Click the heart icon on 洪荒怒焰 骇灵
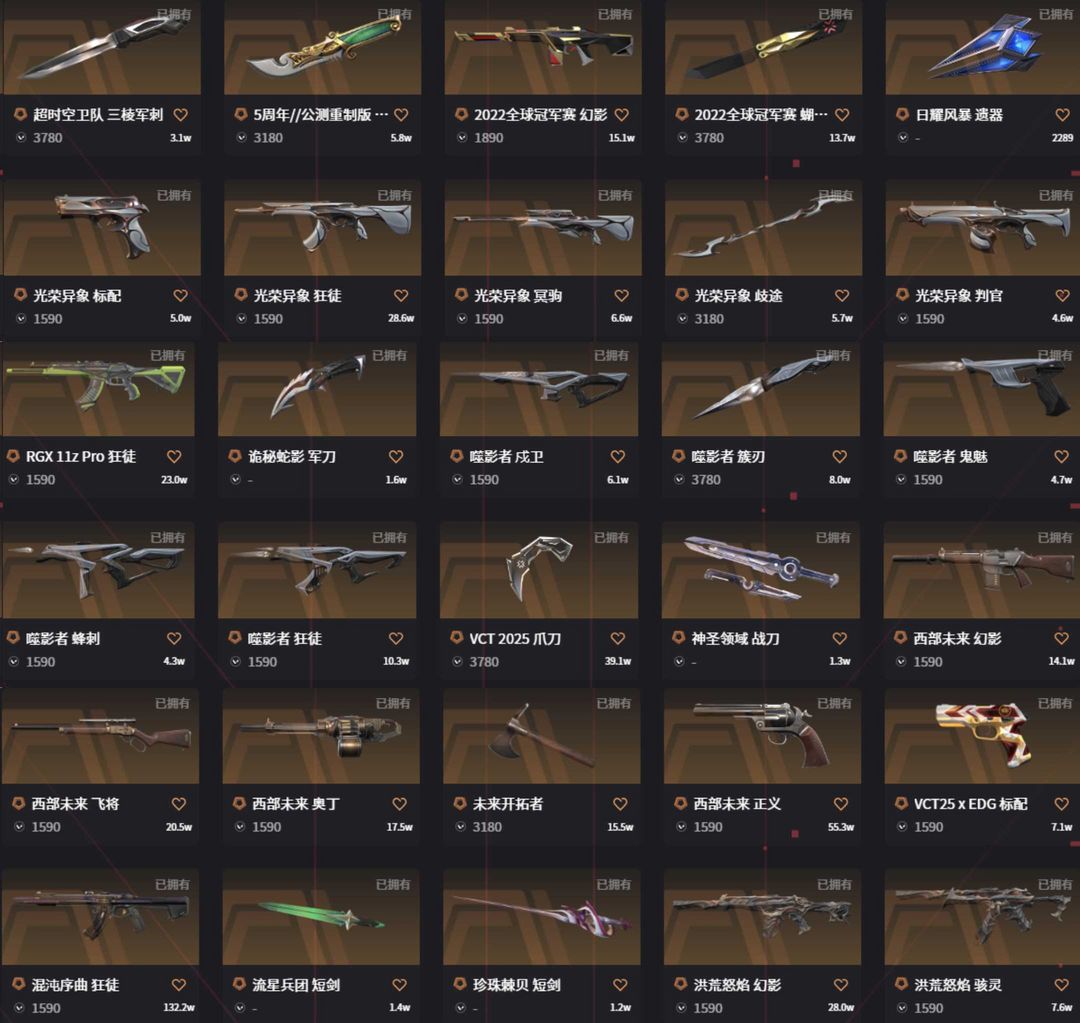This screenshot has width=1080, height=1023. coord(1062,985)
